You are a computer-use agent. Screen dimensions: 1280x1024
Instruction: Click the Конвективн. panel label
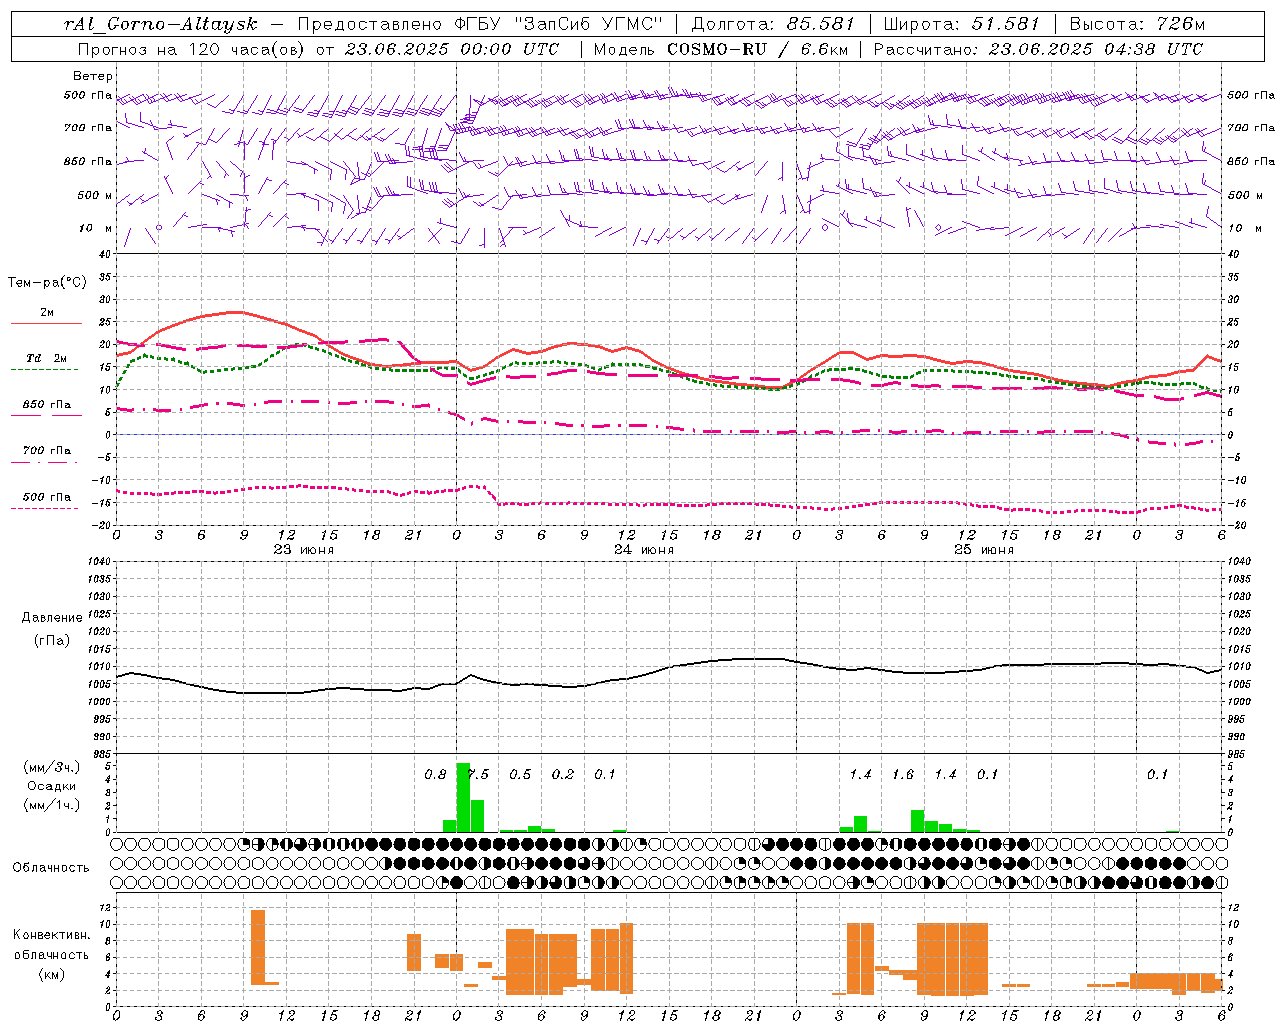tap(51, 934)
